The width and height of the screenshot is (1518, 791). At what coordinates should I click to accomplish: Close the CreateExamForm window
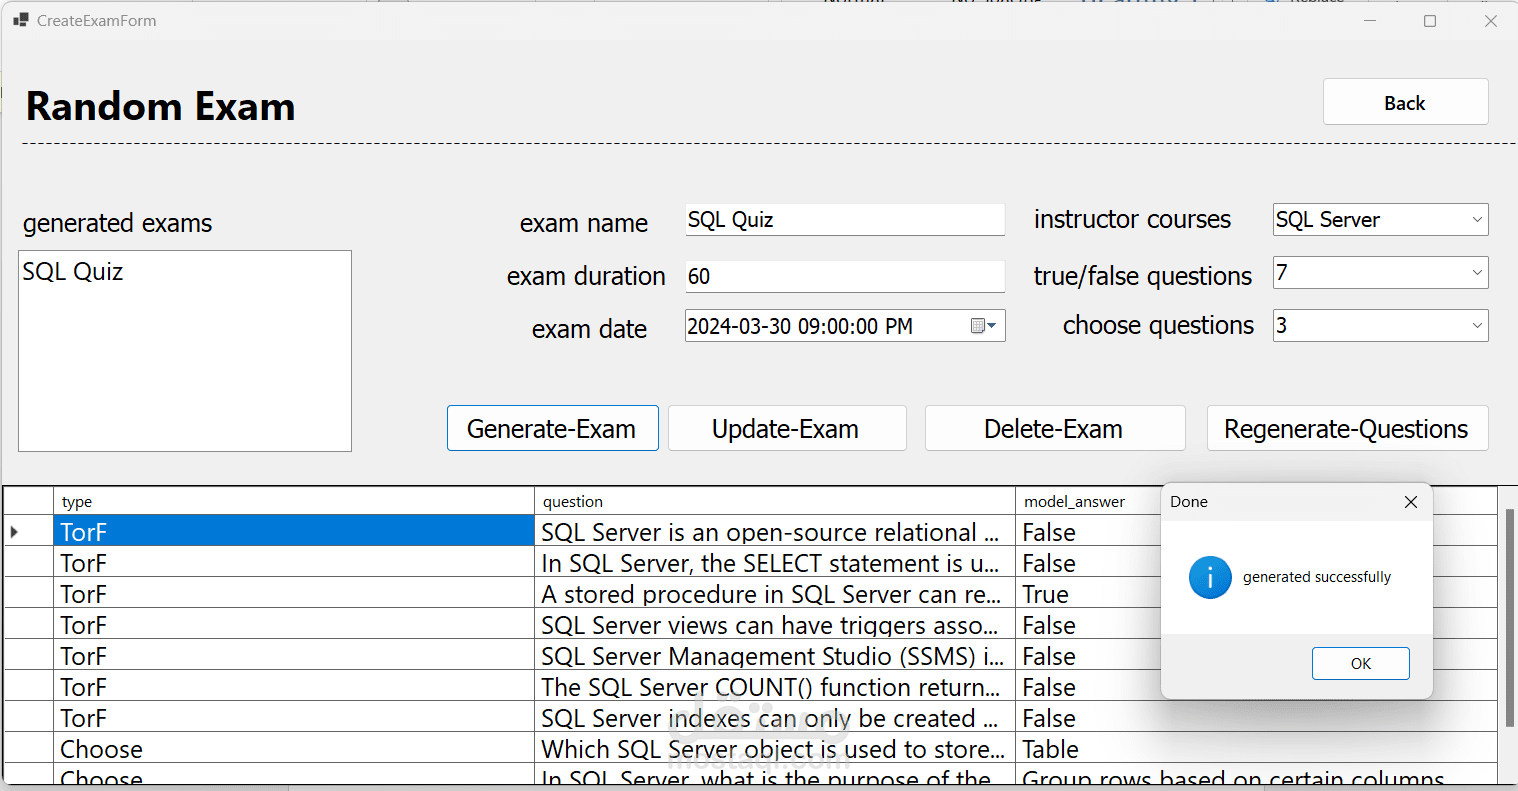tap(1490, 21)
